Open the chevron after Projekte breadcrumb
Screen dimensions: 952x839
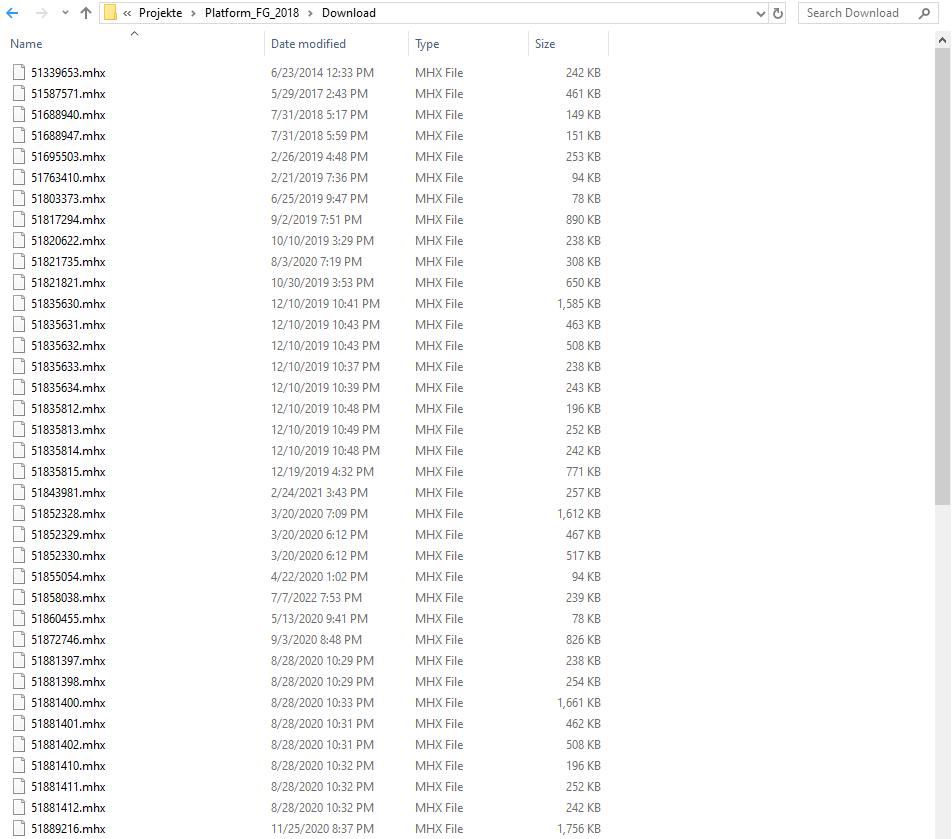(x=193, y=13)
